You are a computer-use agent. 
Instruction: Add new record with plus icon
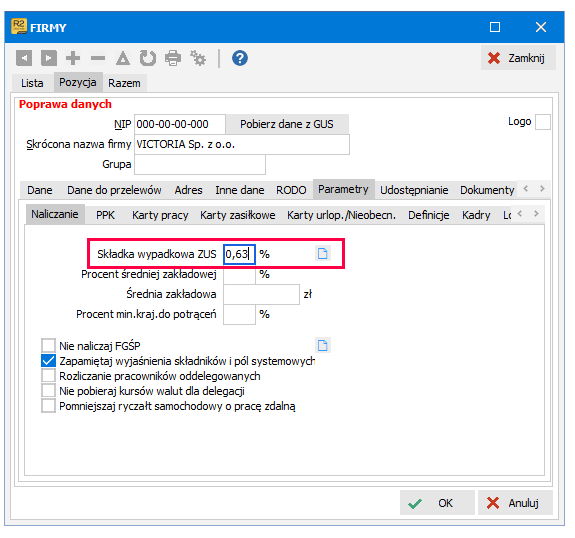coord(73,58)
